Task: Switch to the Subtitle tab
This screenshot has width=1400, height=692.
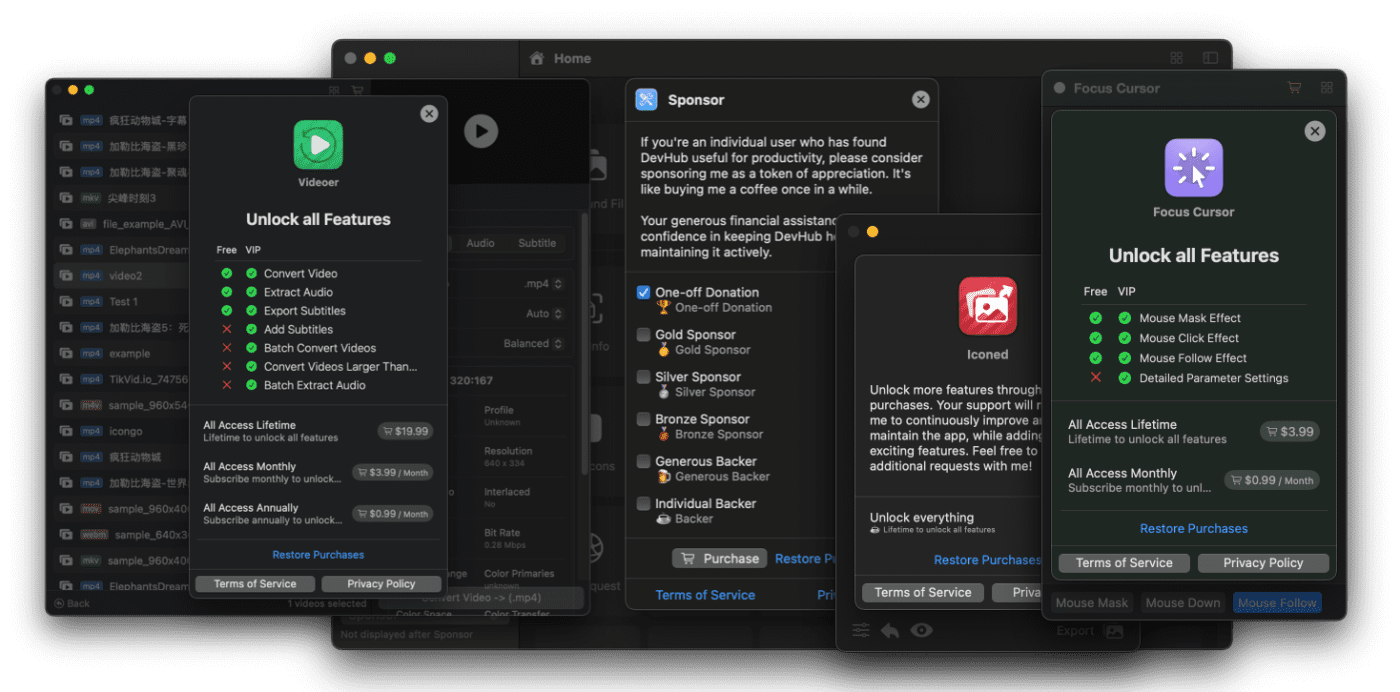Action: pos(537,243)
